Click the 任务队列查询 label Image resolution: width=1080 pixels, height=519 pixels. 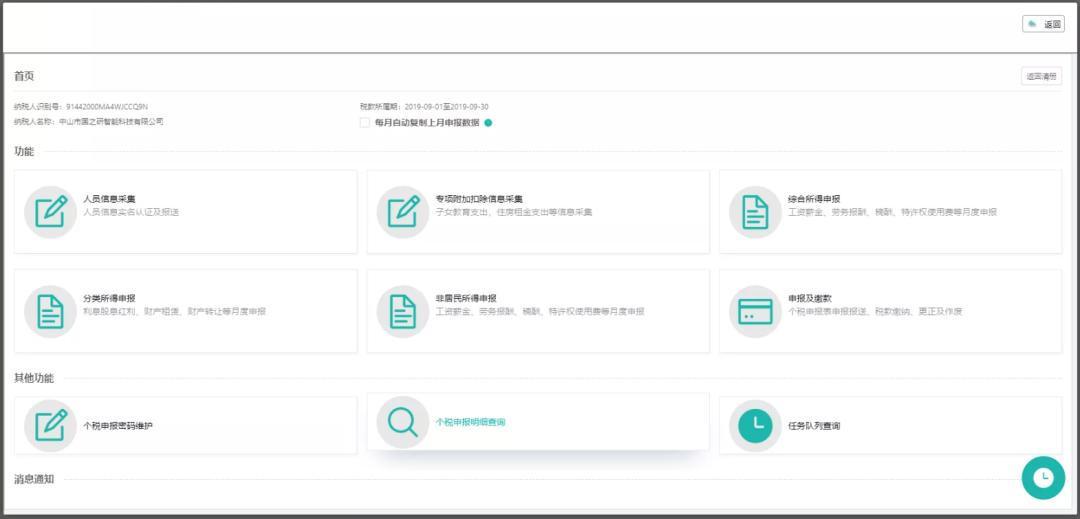(x=814, y=426)
